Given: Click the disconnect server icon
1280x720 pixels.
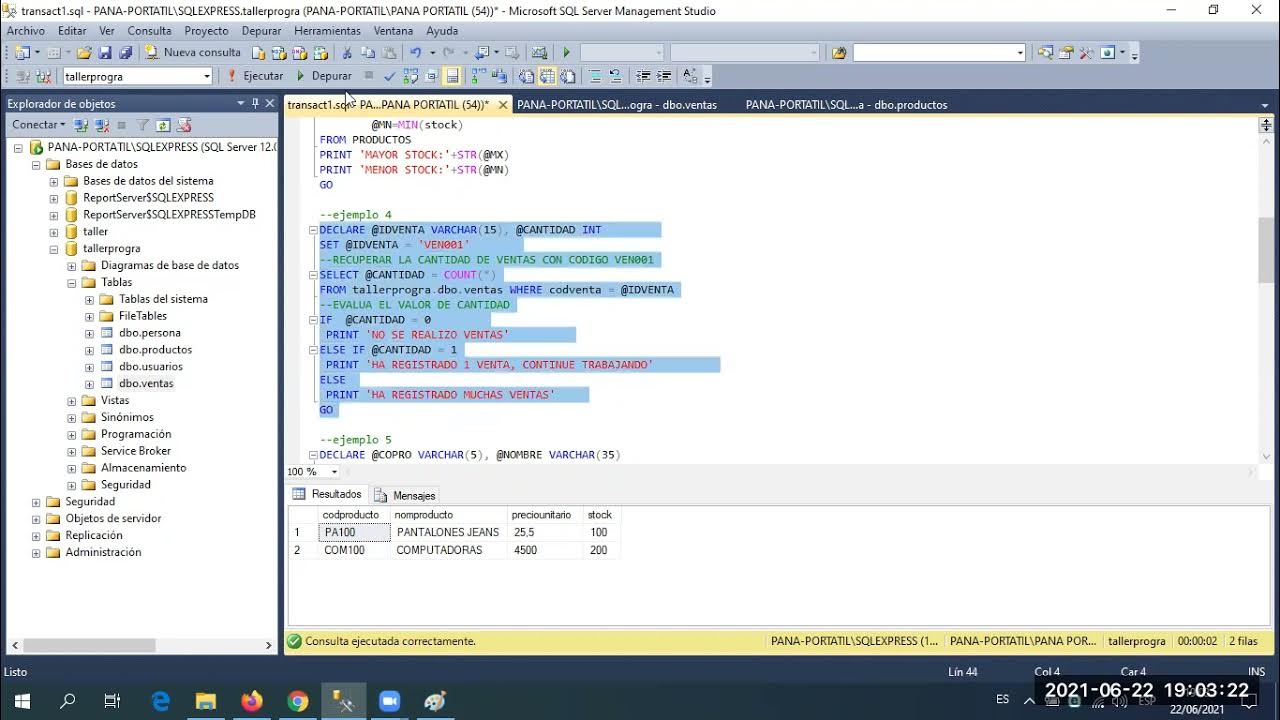Looking at the screenshot, I should click(102, 125).
